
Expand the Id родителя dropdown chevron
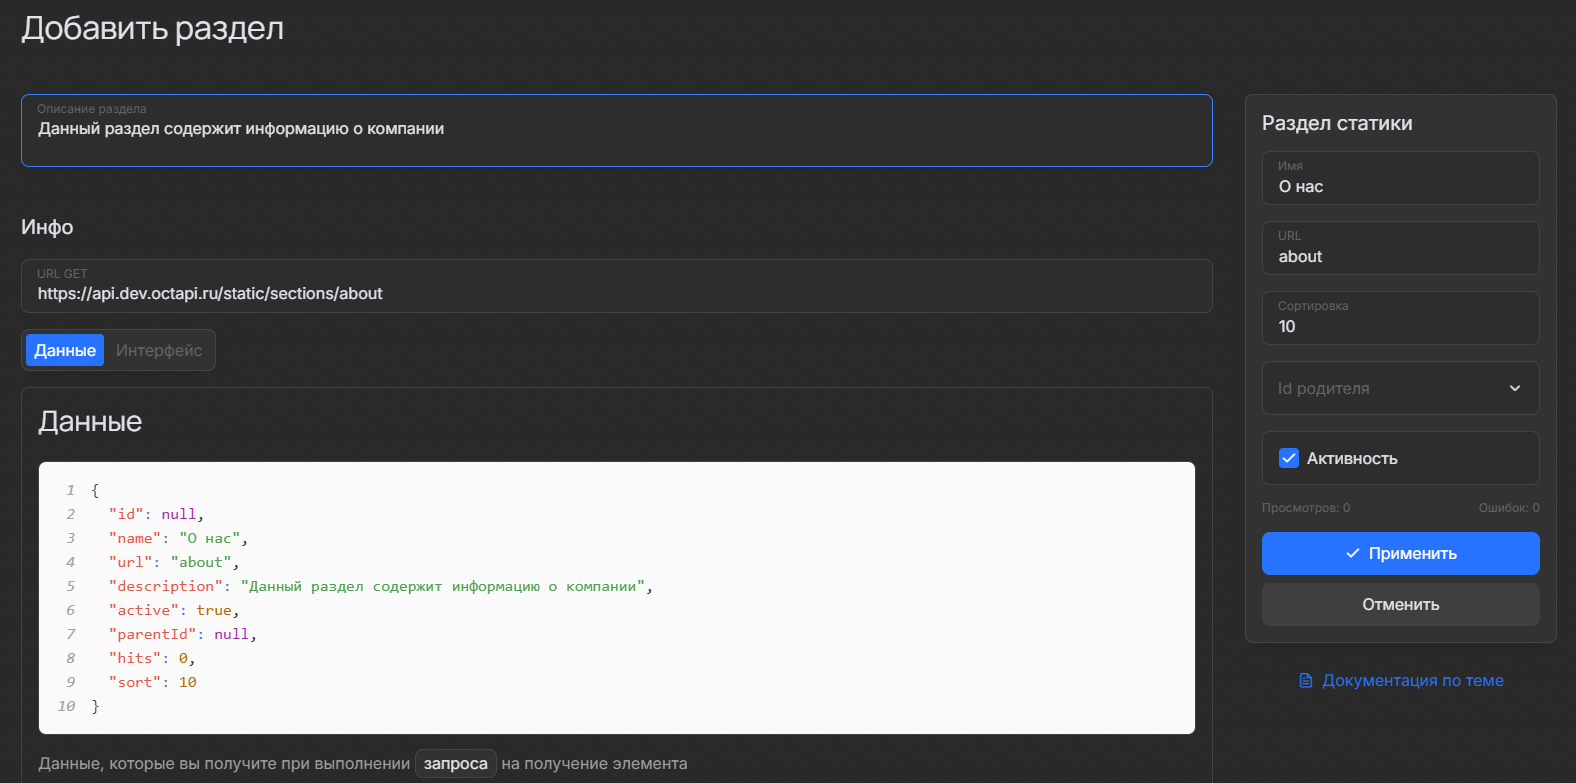tap(1514, 388)
